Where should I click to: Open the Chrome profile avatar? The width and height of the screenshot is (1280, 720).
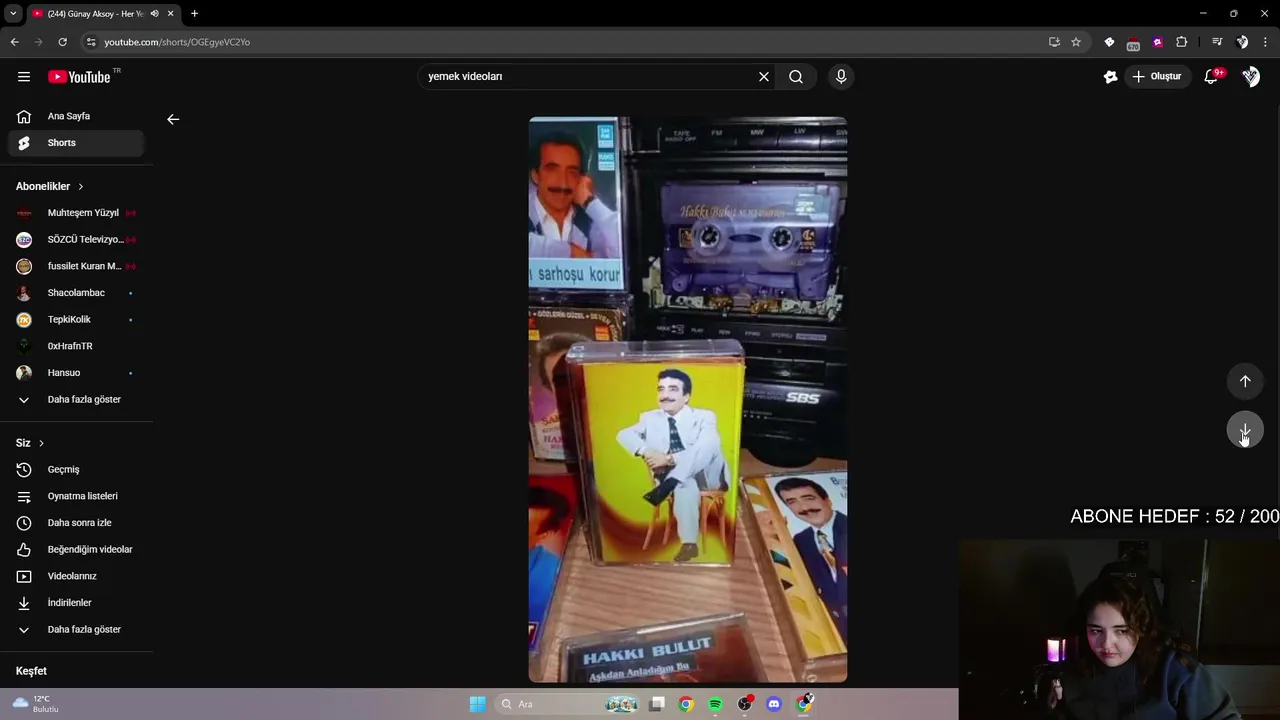pos(1242,42)
